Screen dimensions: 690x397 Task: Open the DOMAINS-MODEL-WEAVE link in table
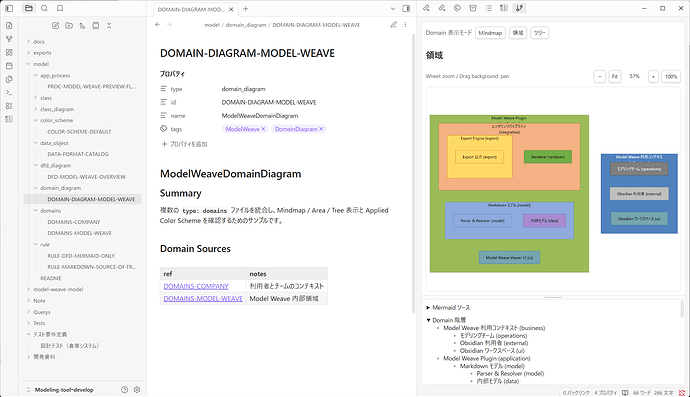tap(203, 298)
